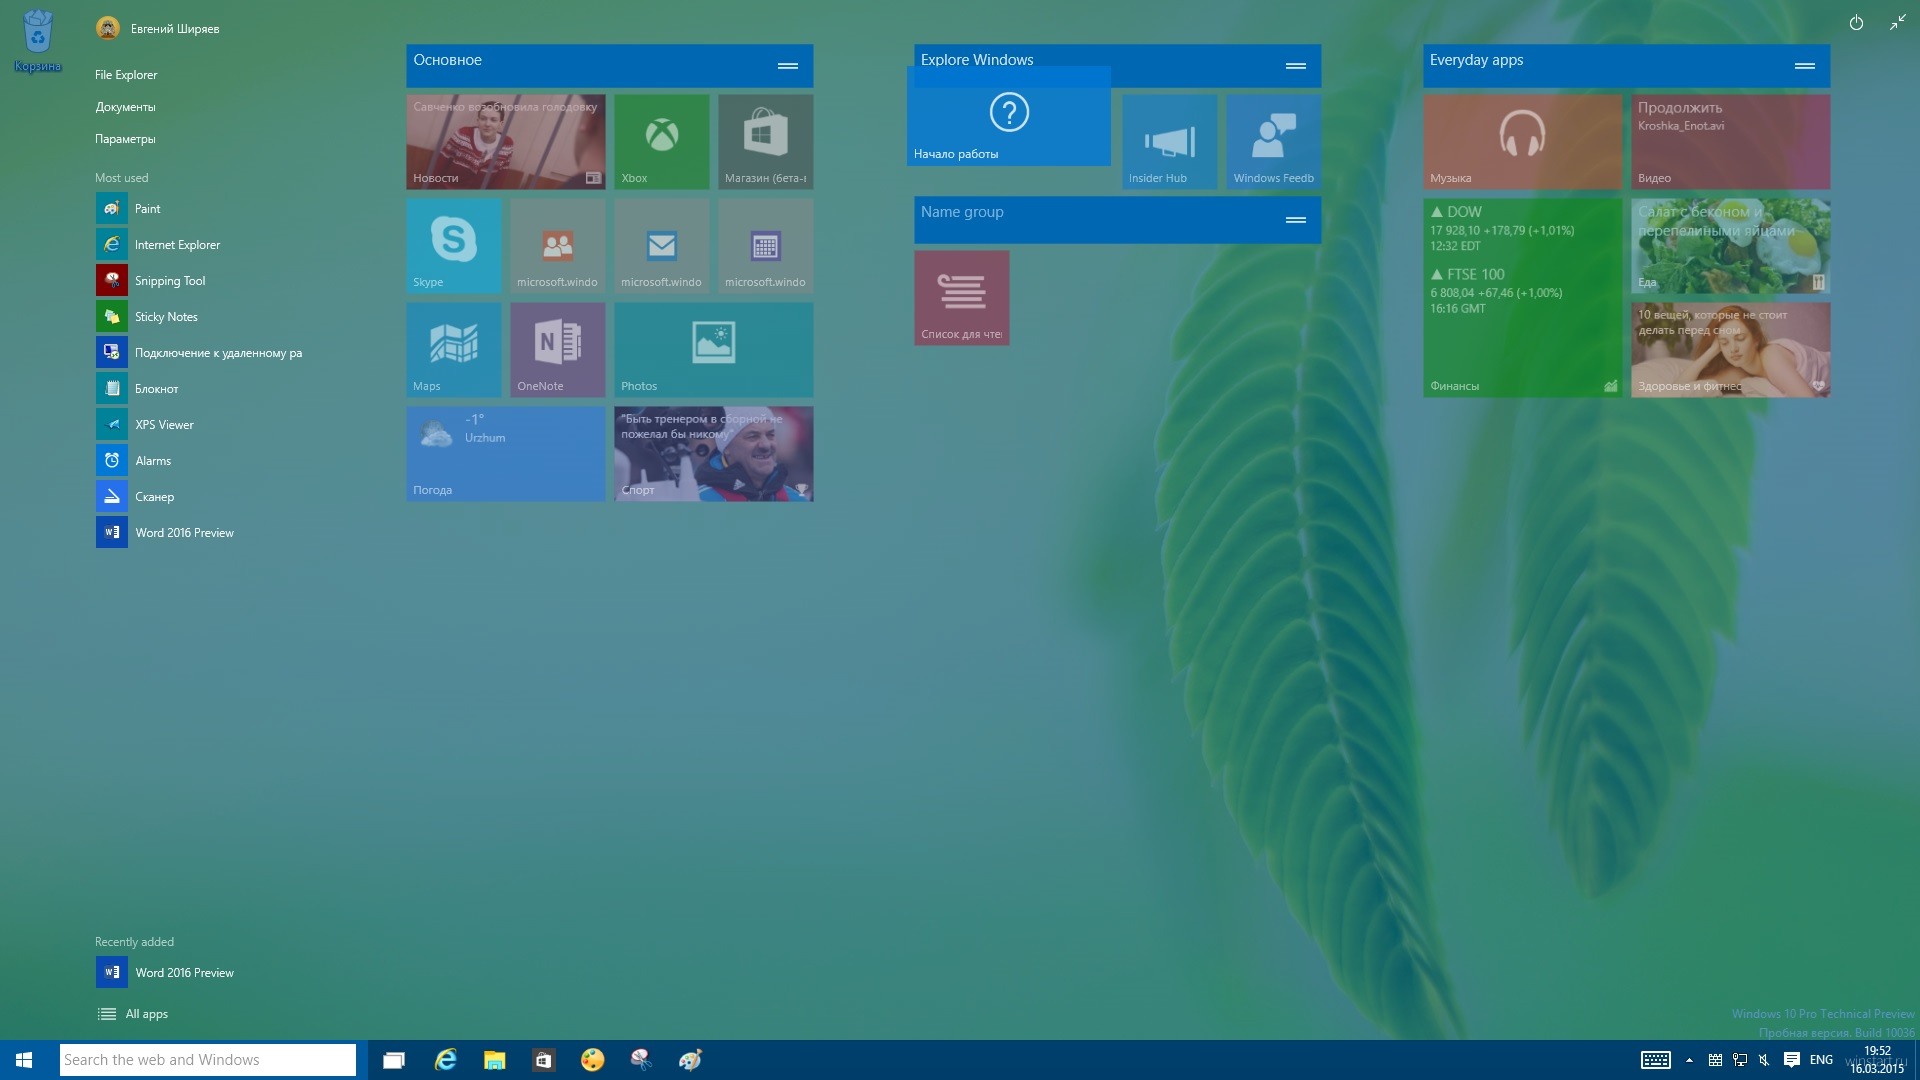Open the muted volume tray icon

point(1764,1060)
